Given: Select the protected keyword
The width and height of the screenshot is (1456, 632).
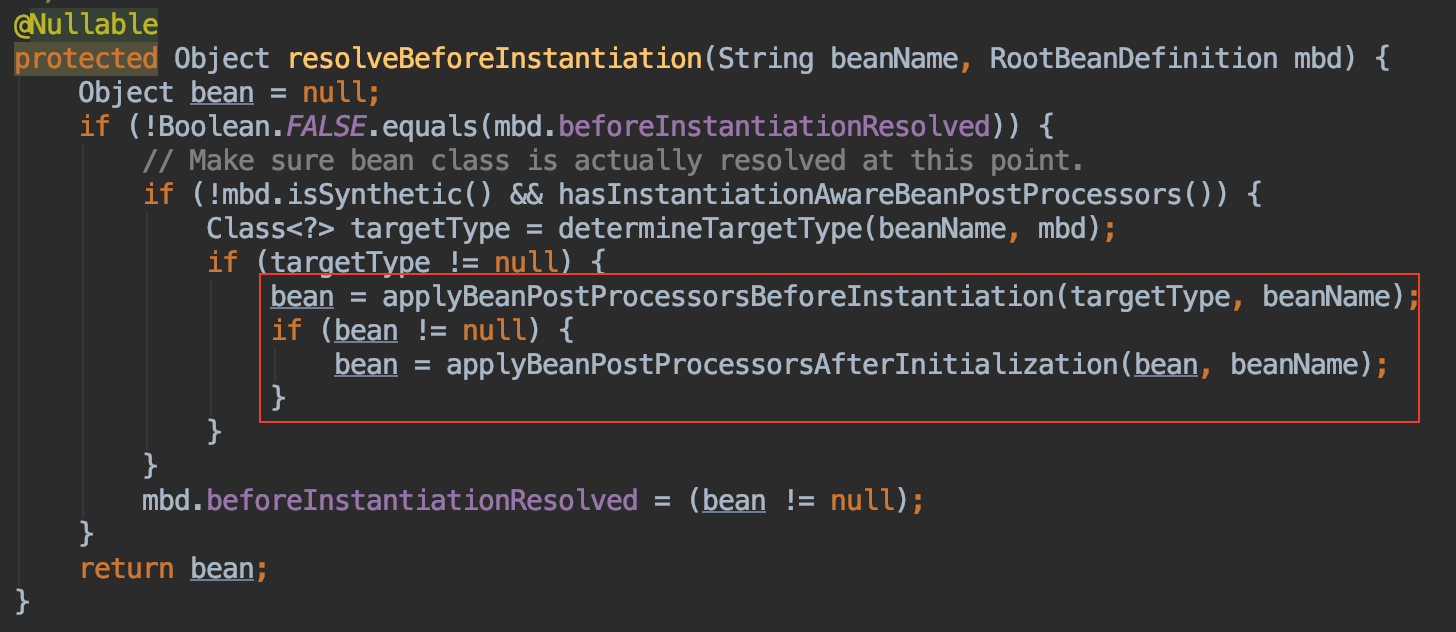Looking at the screenshot, I should point(85,59).
